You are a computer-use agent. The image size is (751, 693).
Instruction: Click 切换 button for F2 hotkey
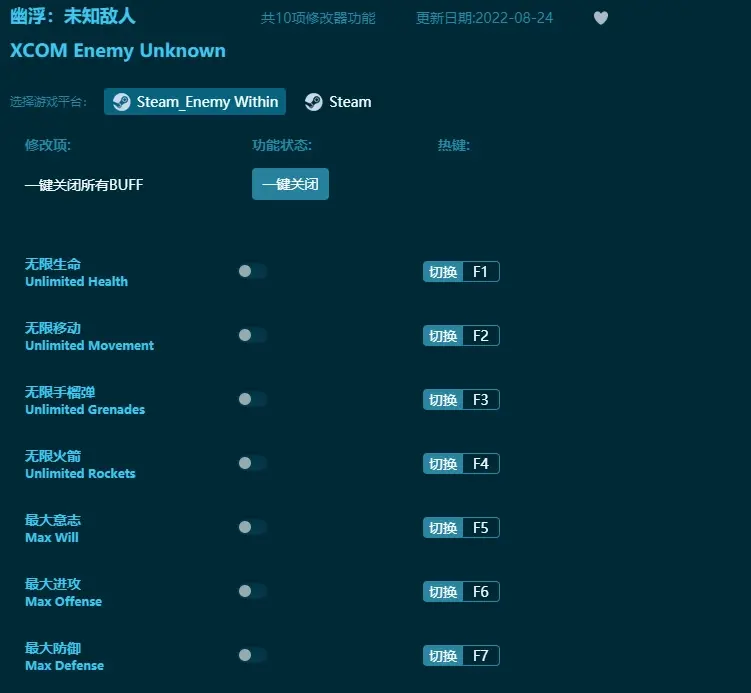[443, 336]
